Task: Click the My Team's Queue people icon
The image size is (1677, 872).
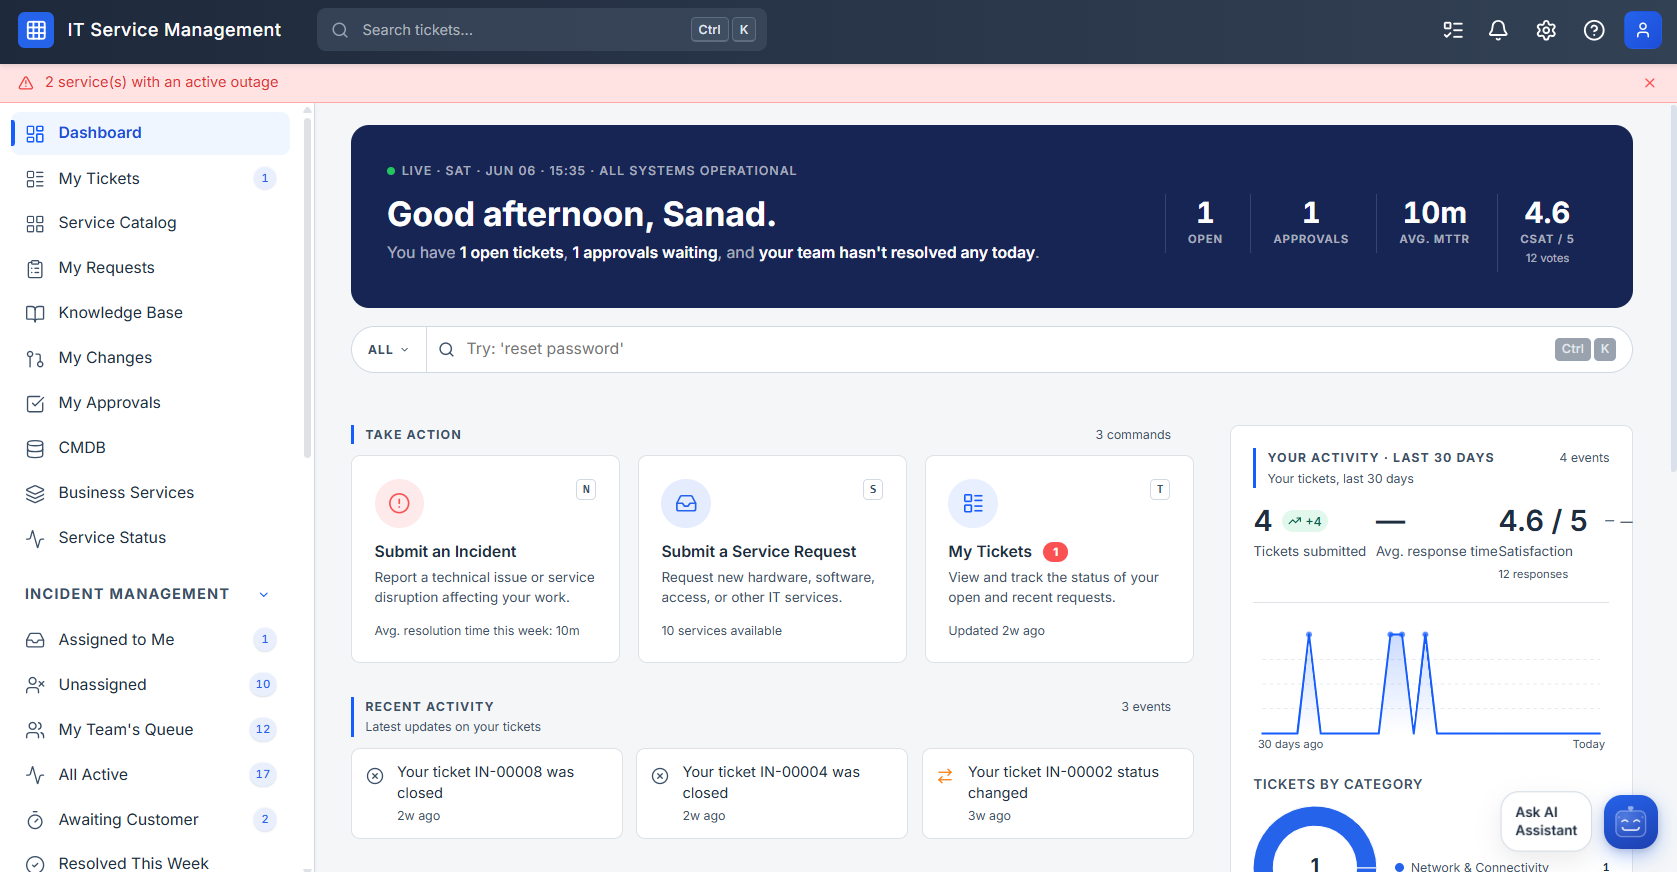Action: click(35, 730)
